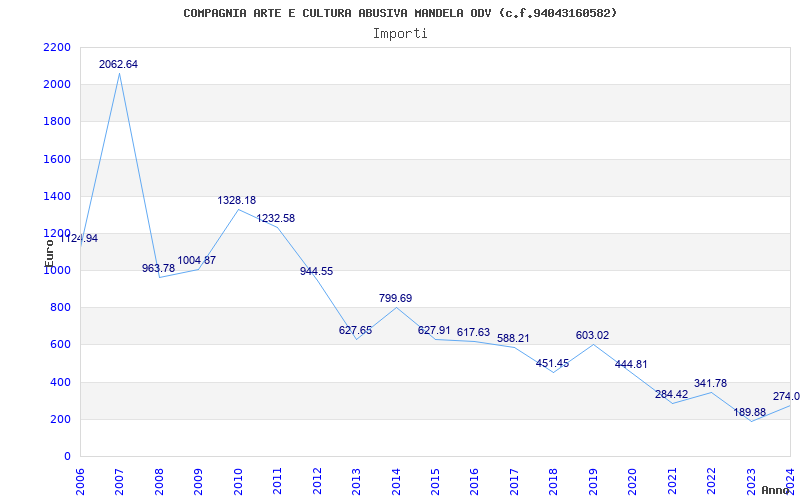Select the 627.65 value label
This screenshot has height=500, width=800.
(x=356, y=331)
